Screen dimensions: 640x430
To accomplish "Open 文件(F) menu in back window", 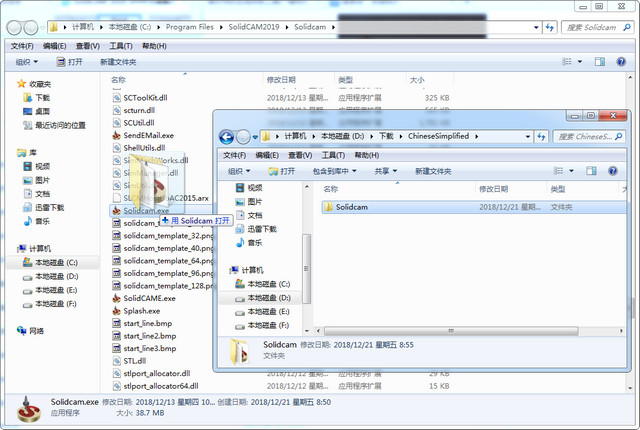I will click(x=22, y=46).
